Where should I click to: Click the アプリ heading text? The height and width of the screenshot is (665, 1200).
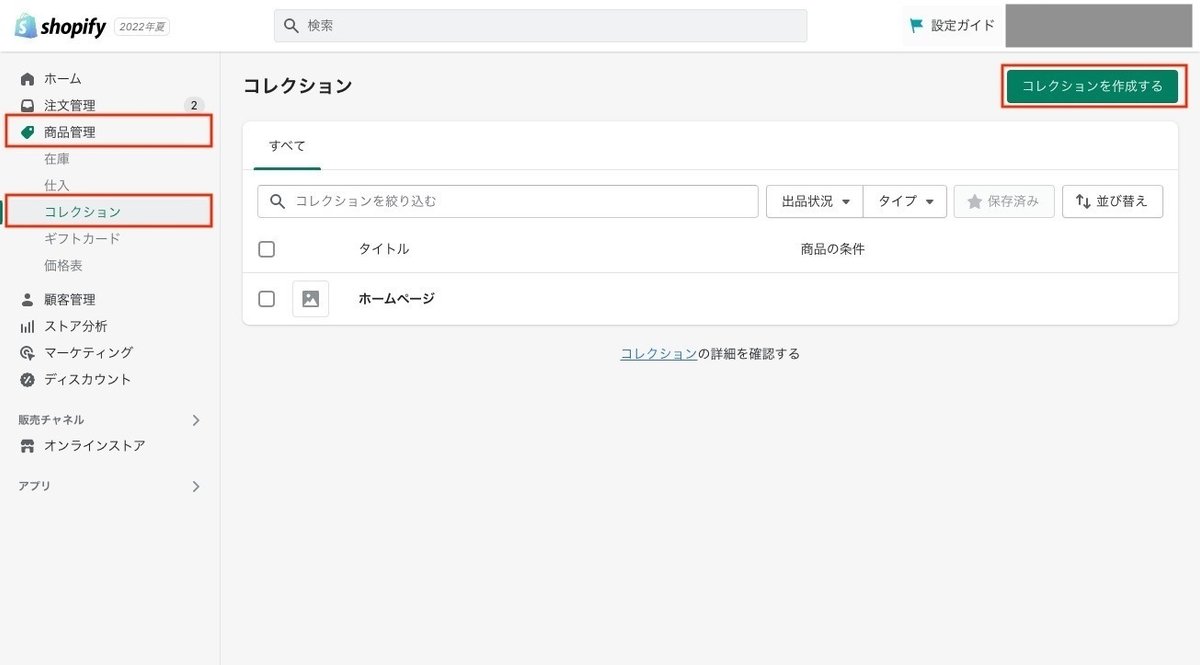tap(34, 486)
